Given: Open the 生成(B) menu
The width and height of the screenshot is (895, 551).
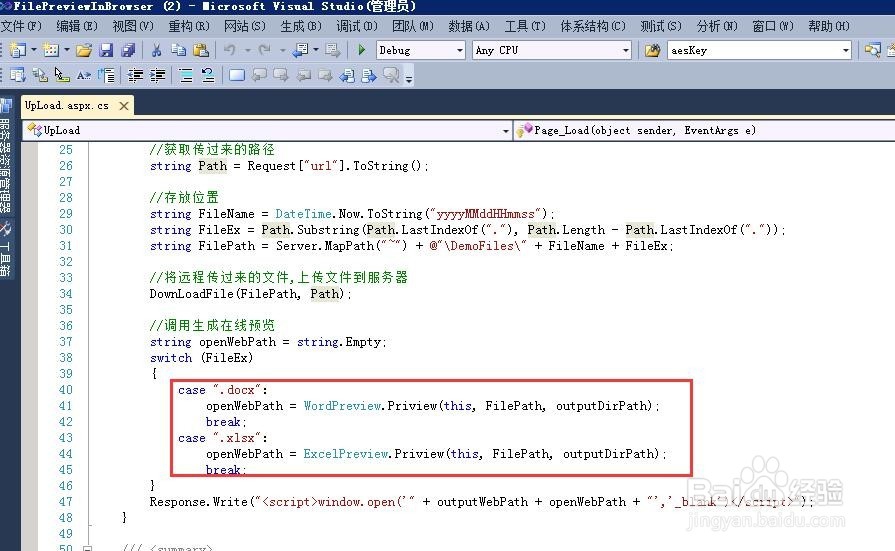Looking at the screenshot, I should [301, 26].
